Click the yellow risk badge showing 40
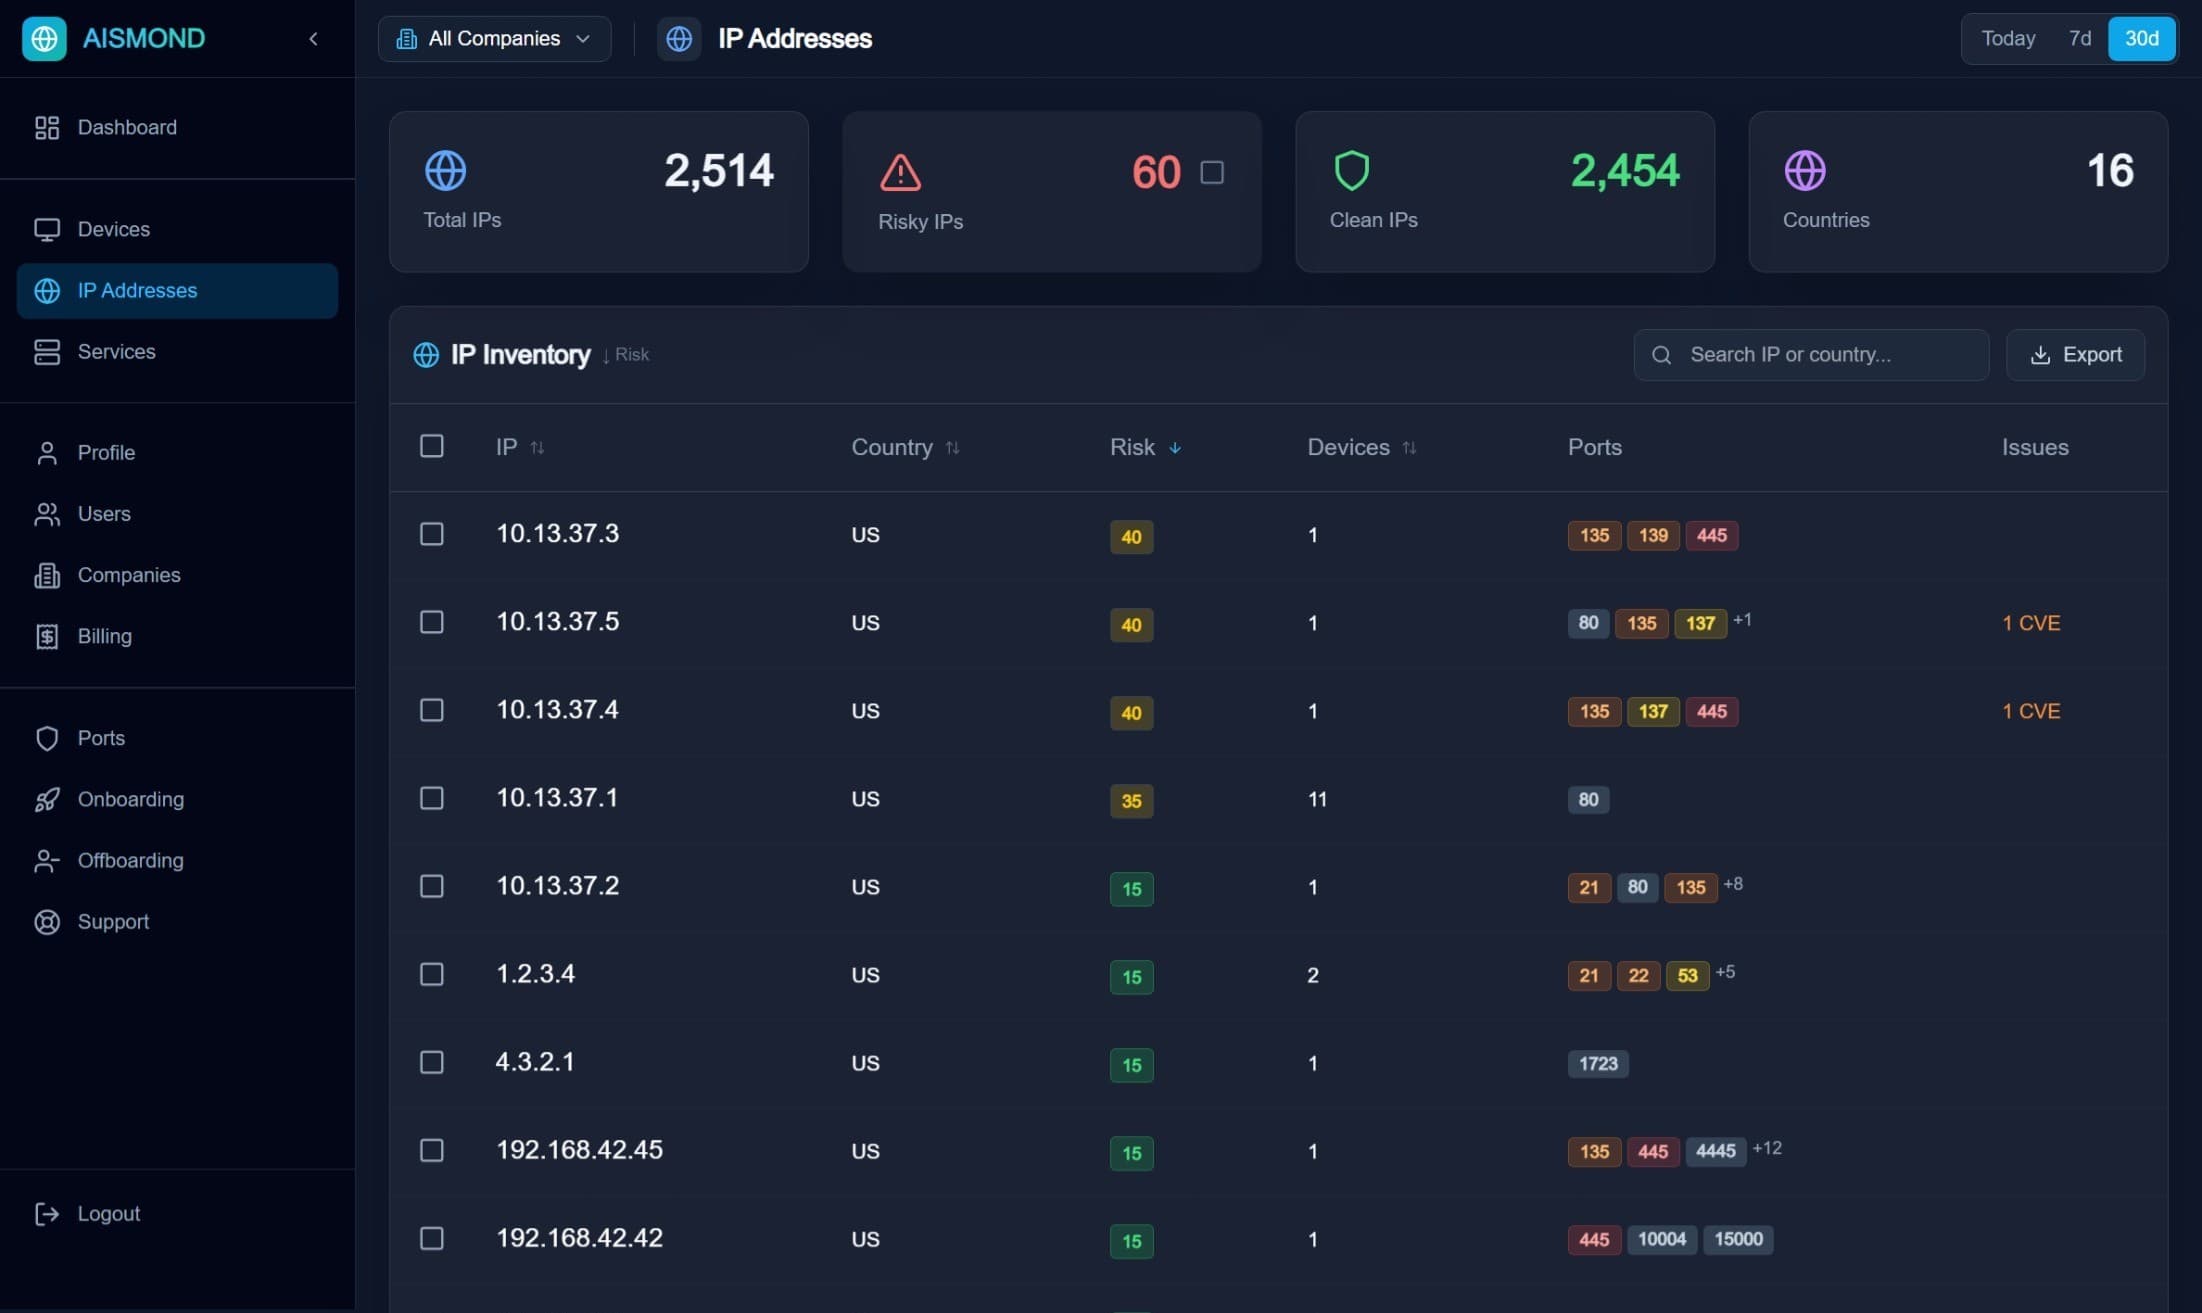 coord(1131,537)
